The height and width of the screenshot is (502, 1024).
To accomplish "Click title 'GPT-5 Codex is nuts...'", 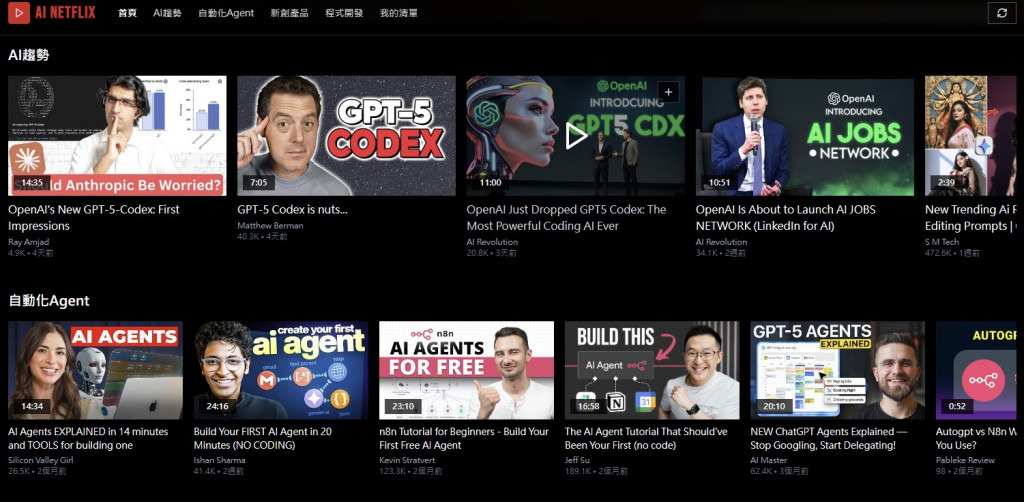I will (292, 210).
